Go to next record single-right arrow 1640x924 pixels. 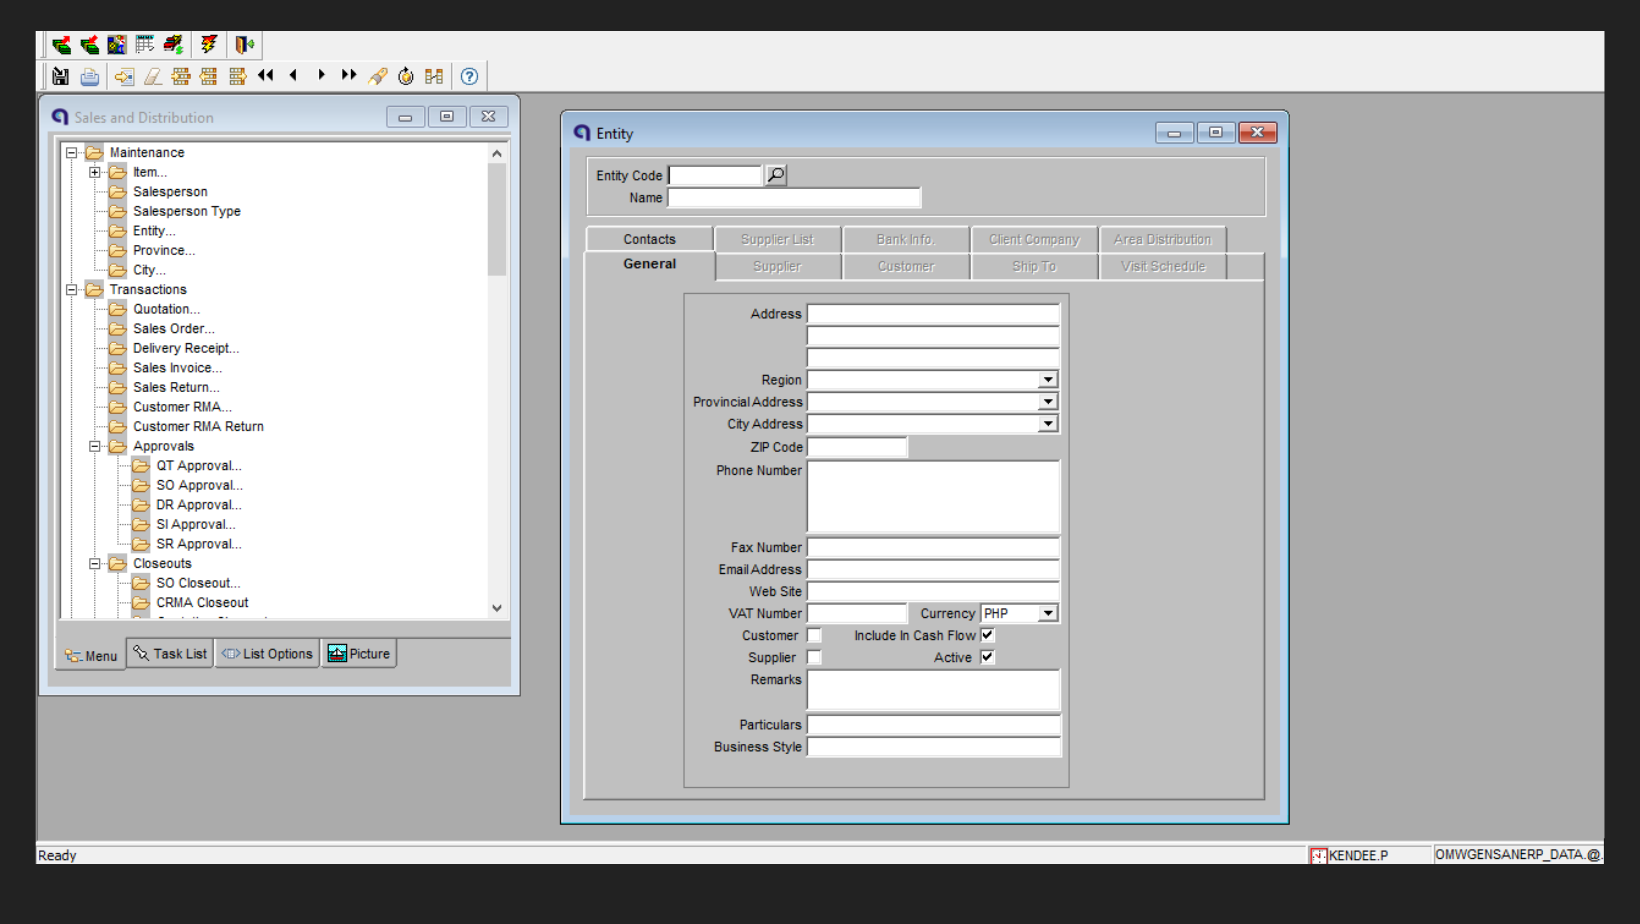(321, 75)
